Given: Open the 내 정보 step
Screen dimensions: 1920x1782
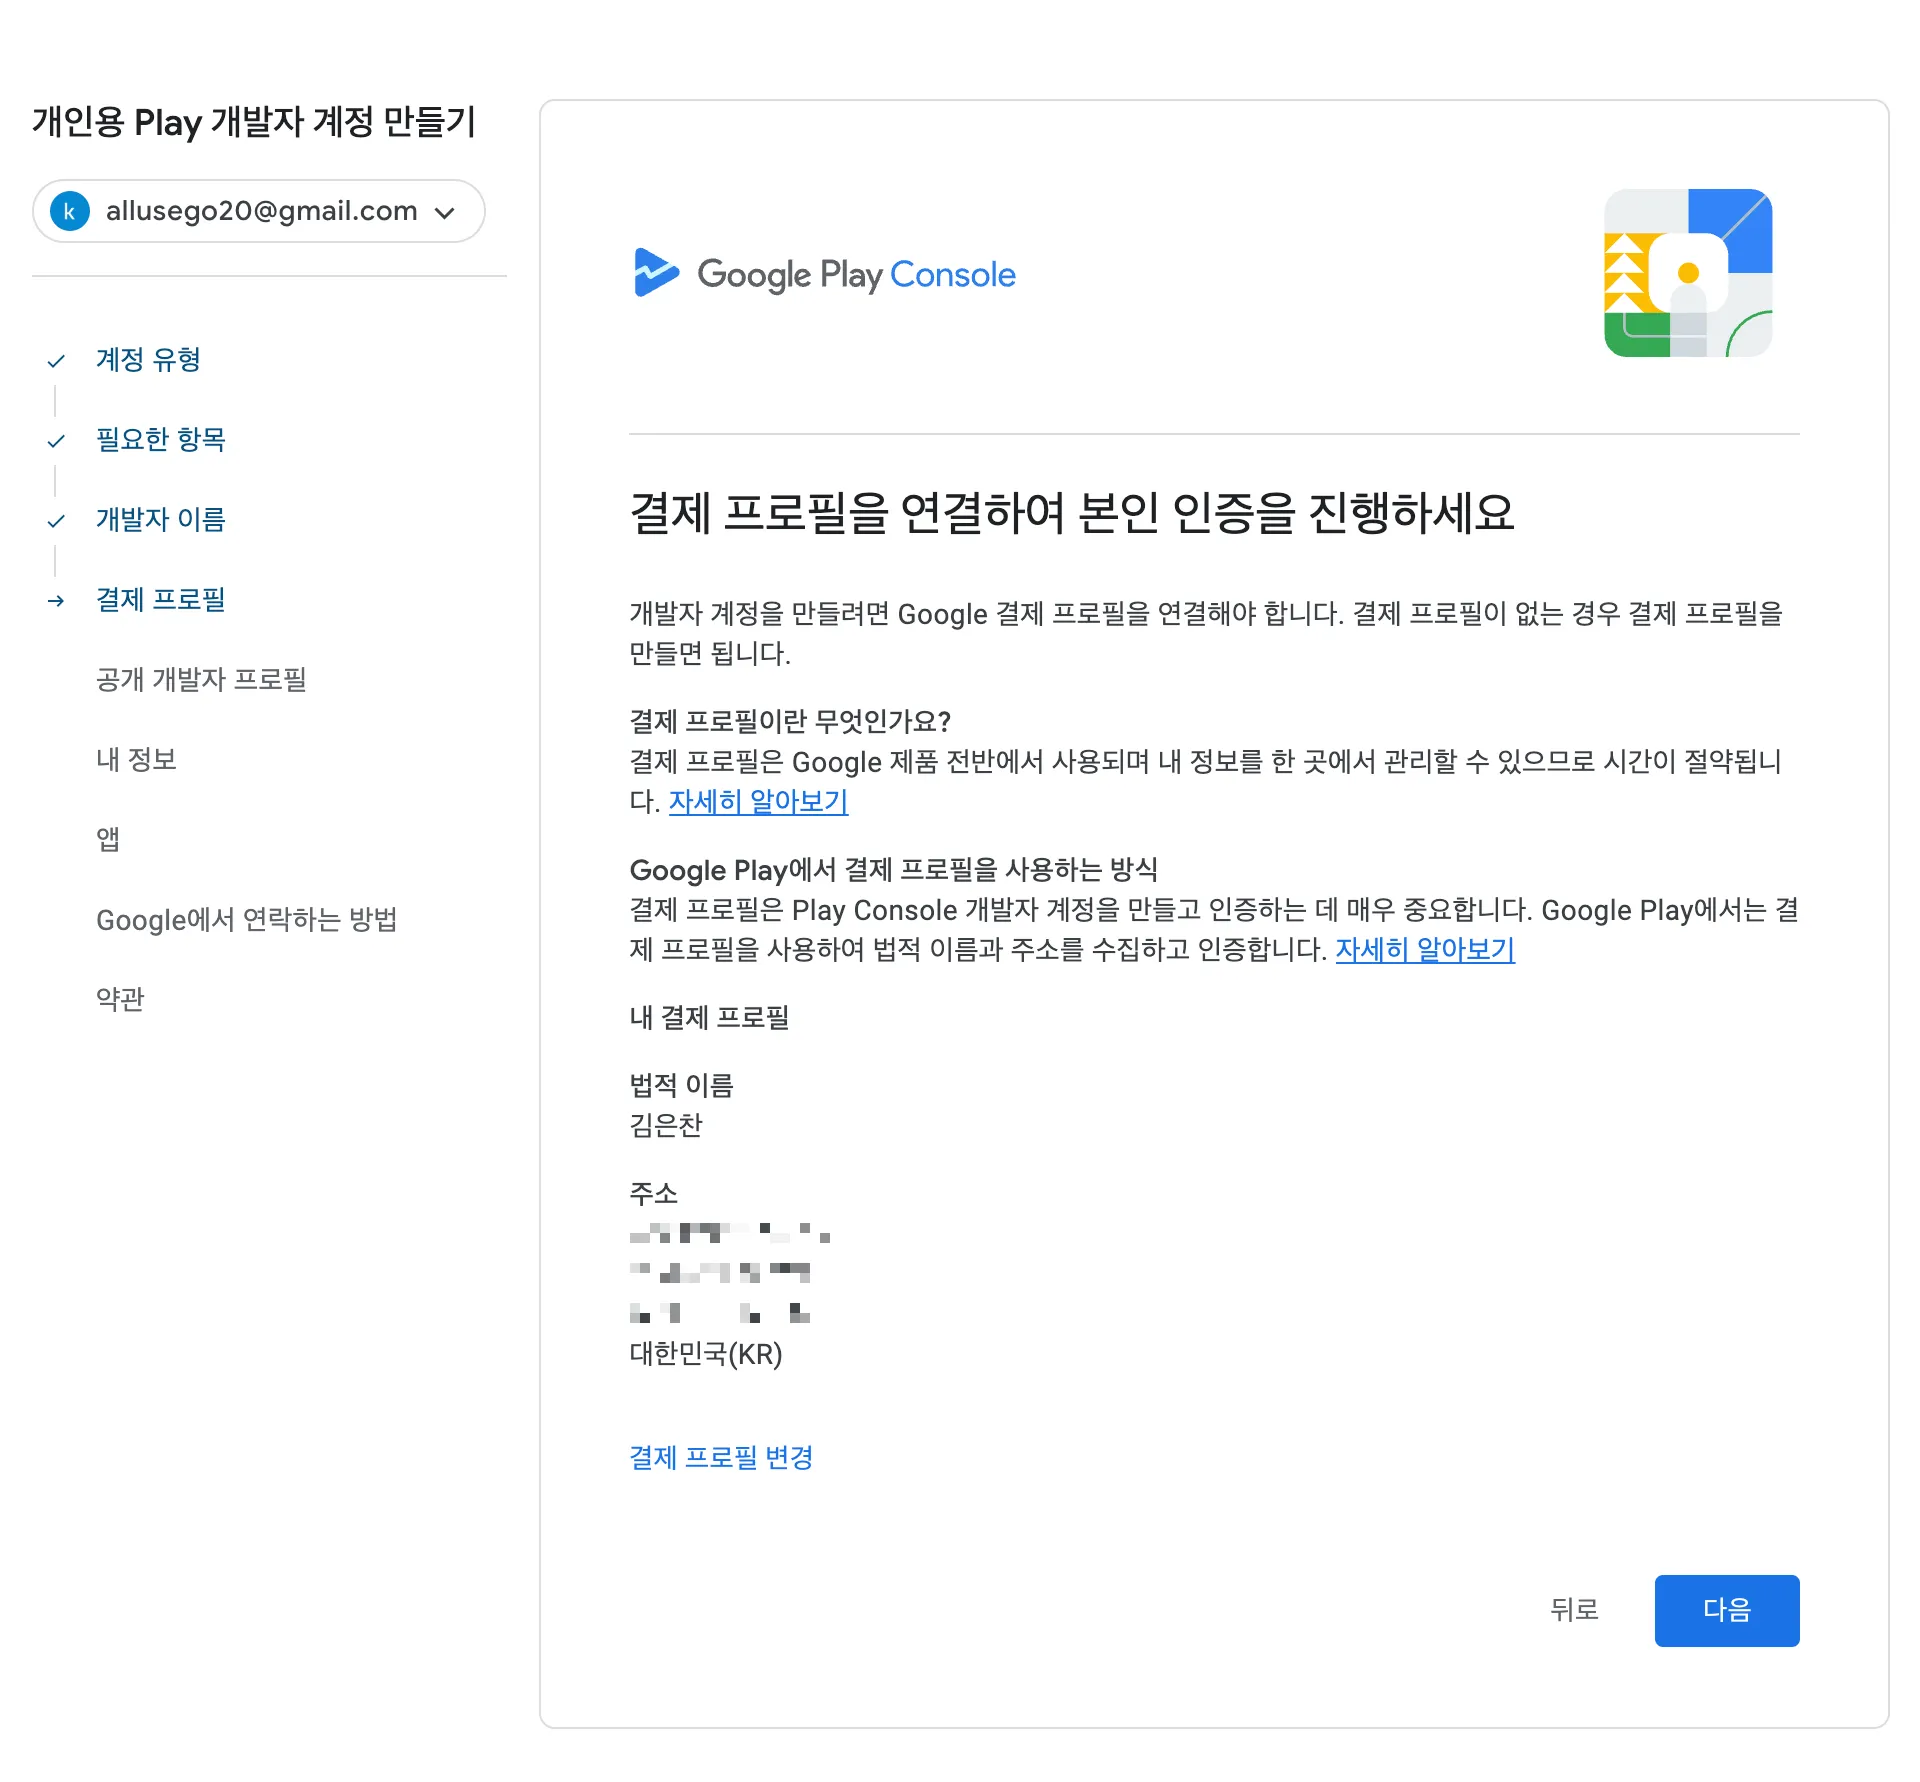Looking at the screenshot, I should click(136, 760).
